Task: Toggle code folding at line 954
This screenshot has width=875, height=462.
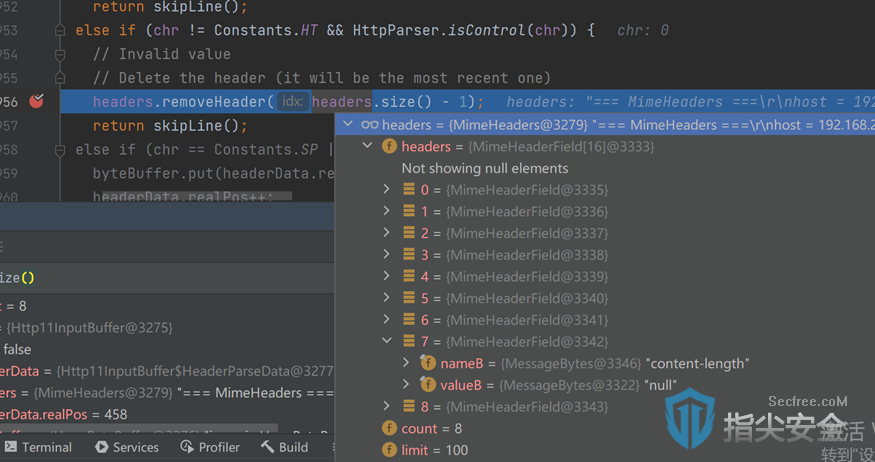Action: point(60,54)
